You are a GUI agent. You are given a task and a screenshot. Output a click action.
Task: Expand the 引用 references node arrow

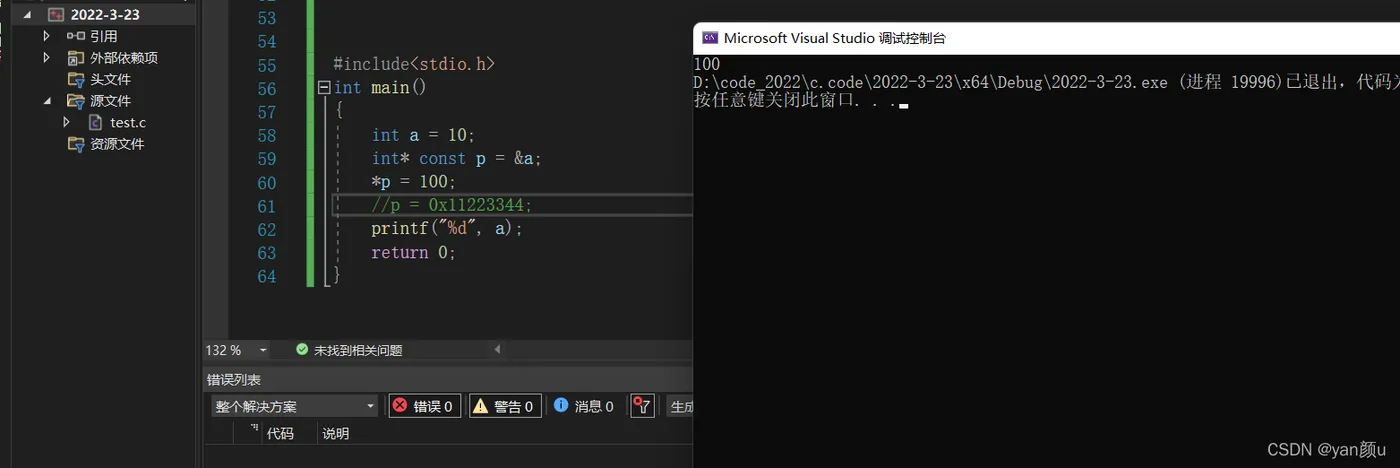[x=46, y=36]
